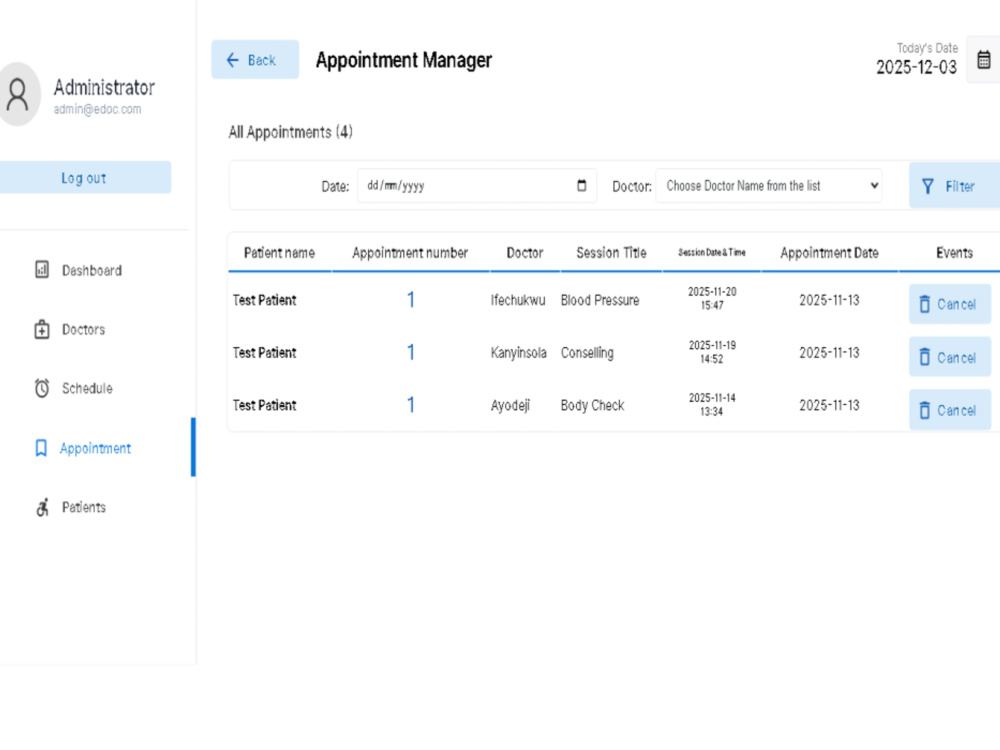Image resolution: width=1000 pixels, height=750 pixels.
Task: Click the trash icon in Ayodeji row
Action: tap(924, 410)
